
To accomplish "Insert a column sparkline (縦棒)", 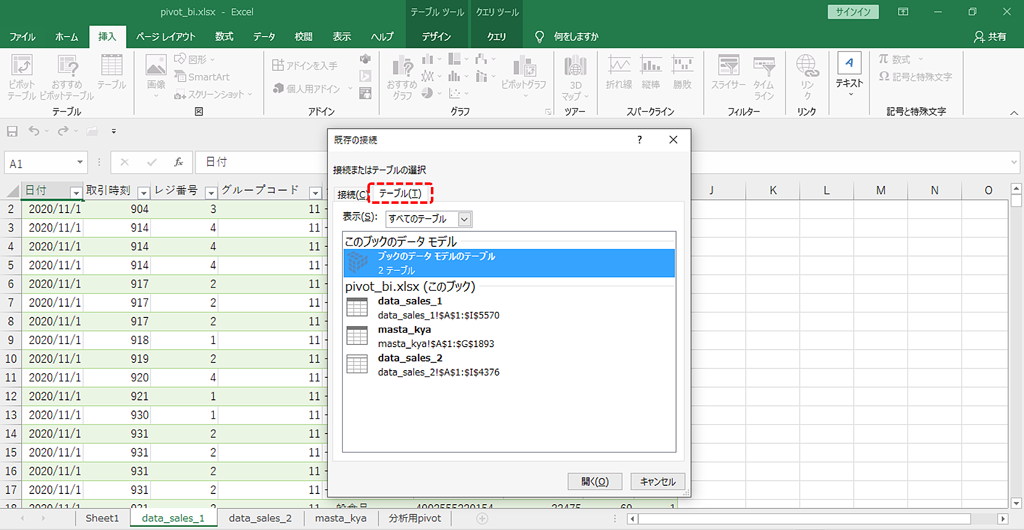I will click(651, 72).
